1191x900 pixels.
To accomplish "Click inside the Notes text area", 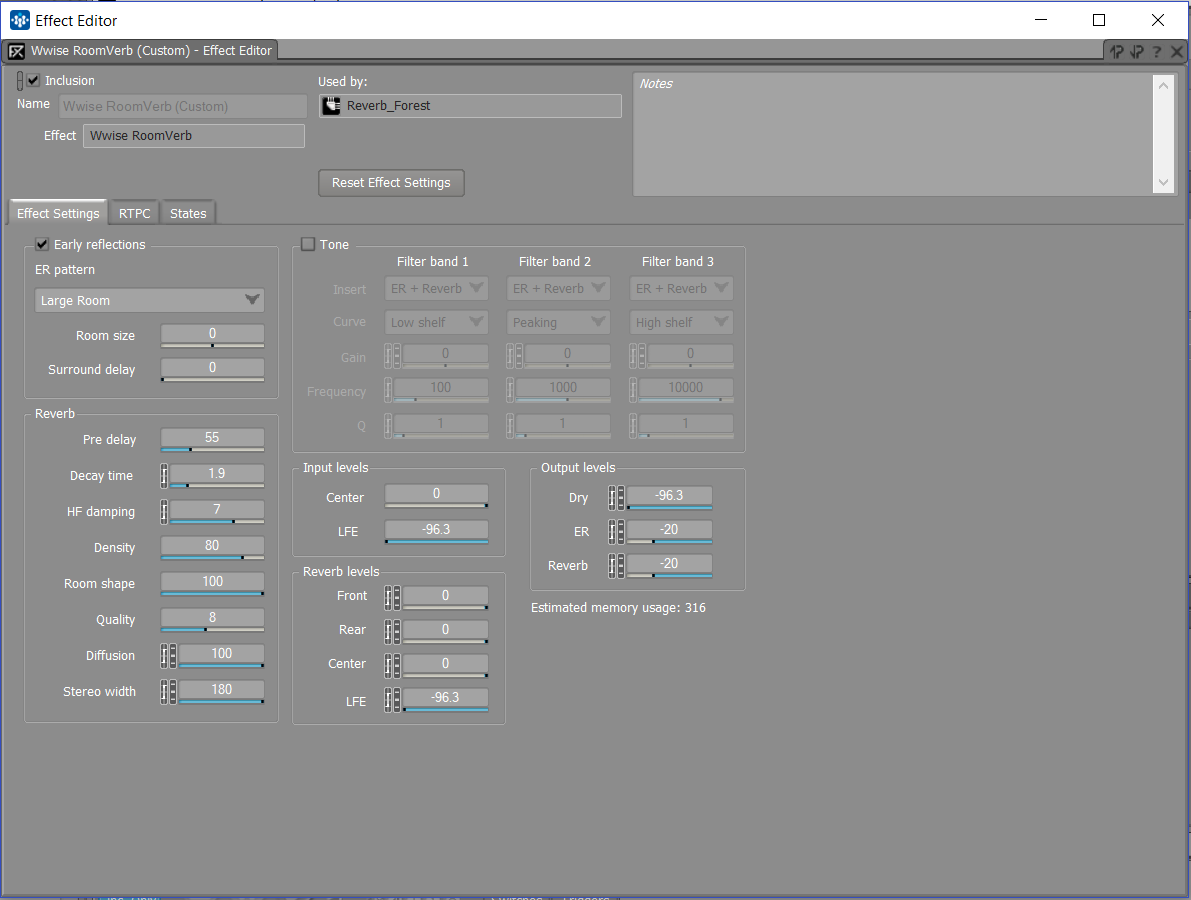I will click(892, 134).
